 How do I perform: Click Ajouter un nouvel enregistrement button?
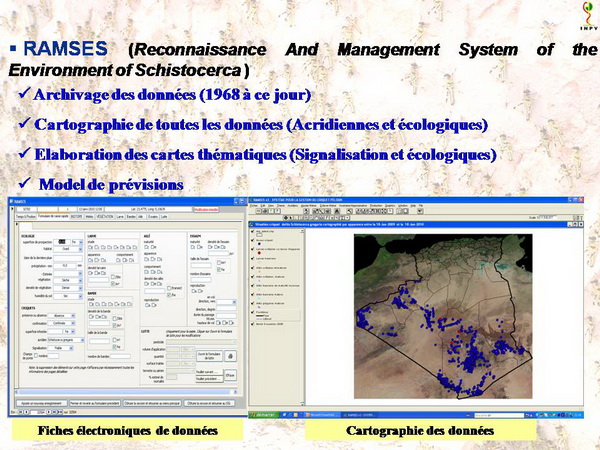click(42, 403)
